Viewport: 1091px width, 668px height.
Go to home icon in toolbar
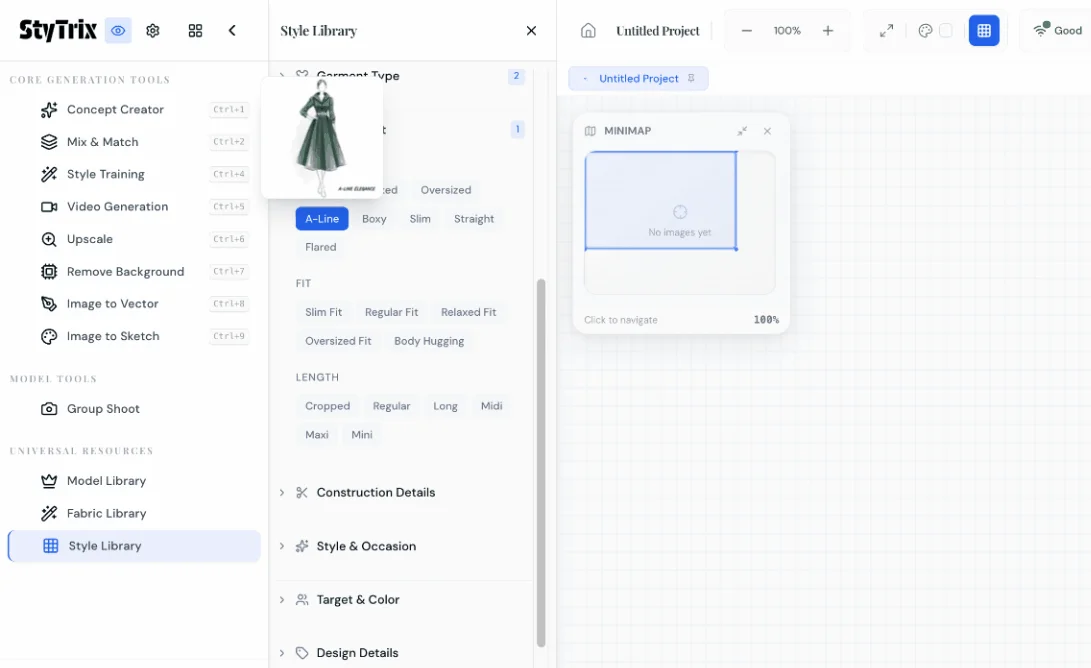click(588, 31)
